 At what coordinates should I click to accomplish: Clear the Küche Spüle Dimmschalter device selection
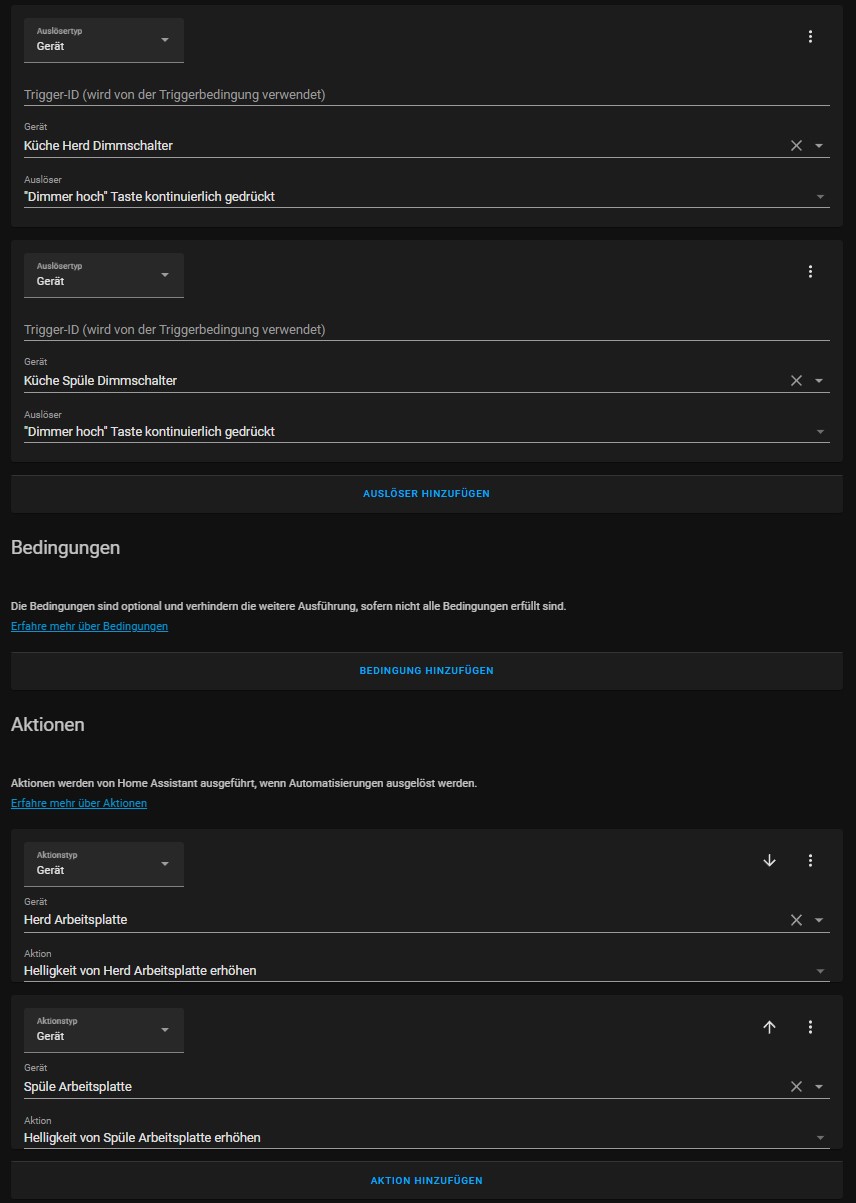[796, 380]
